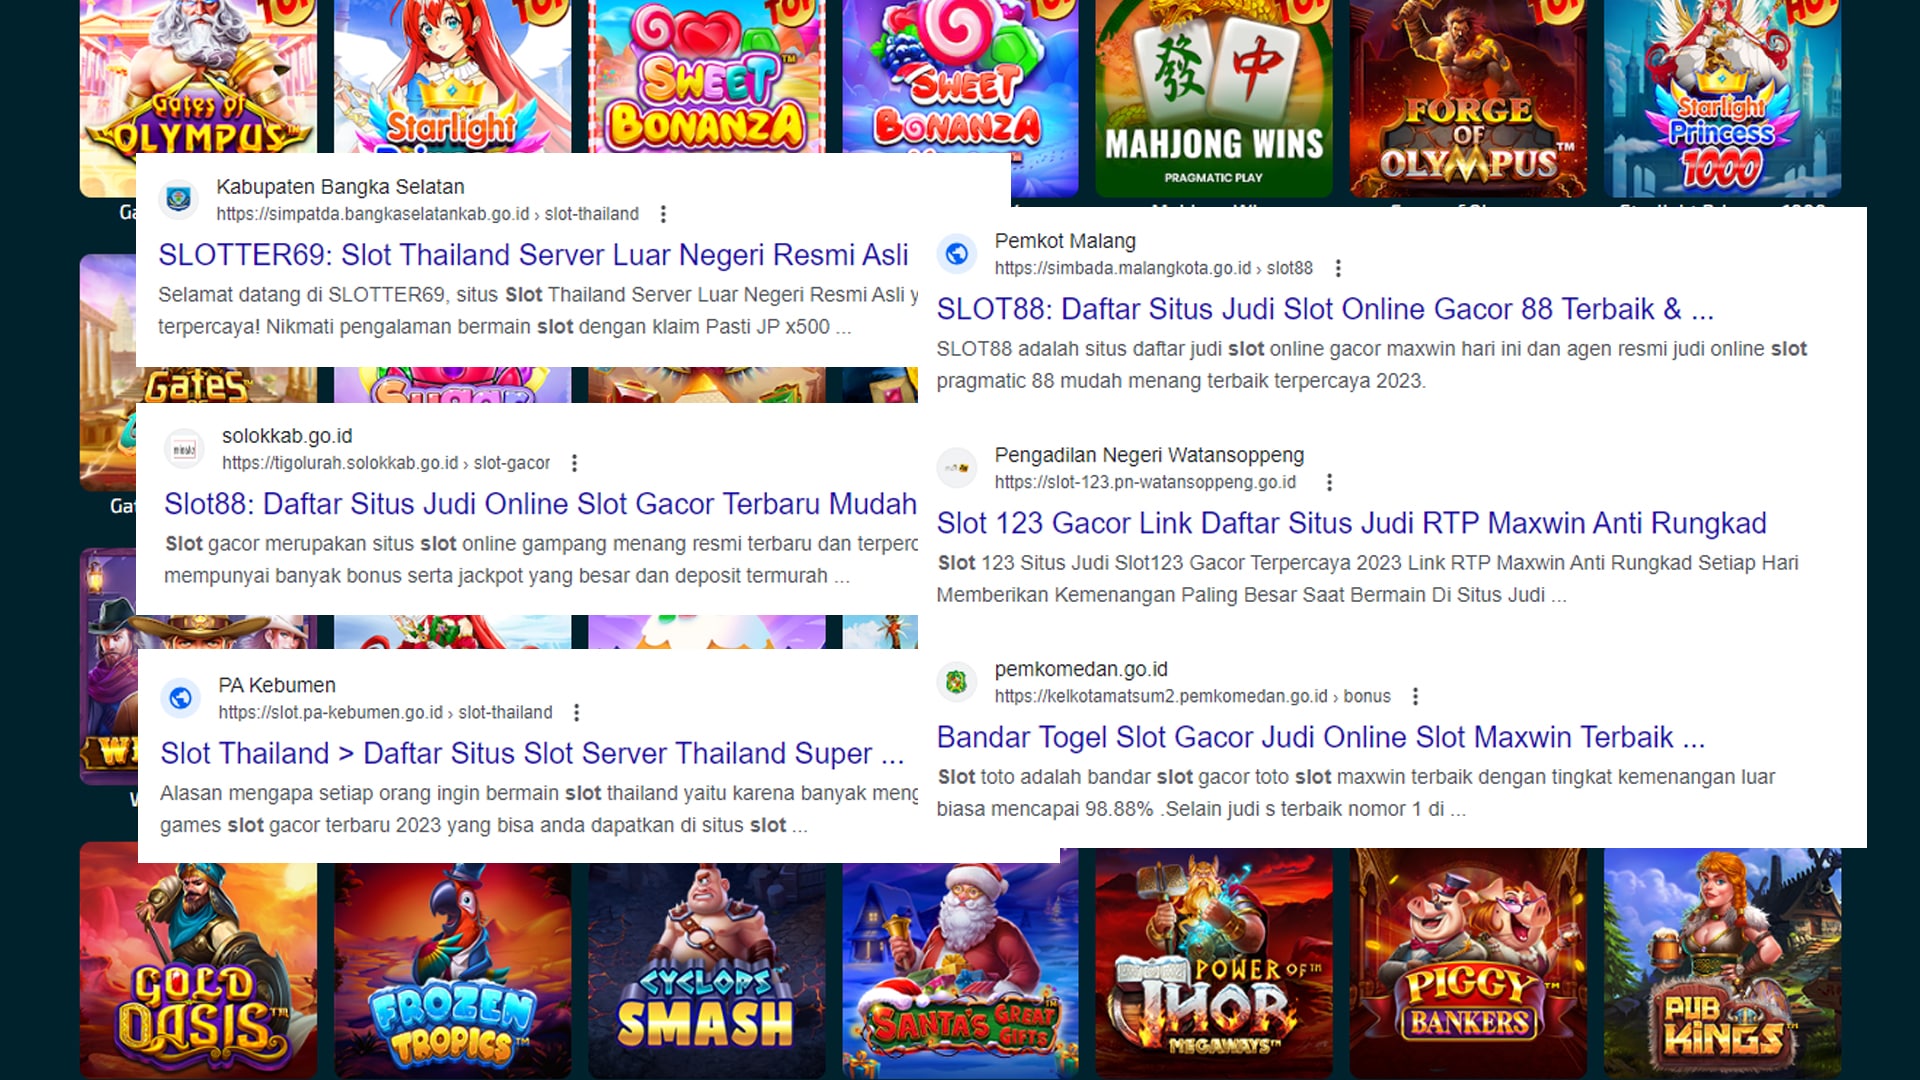This screenshot has width=1920, height=1080.
Task: Open Bandar Togel Slot Gacor result link
Action: [1320, 737]
